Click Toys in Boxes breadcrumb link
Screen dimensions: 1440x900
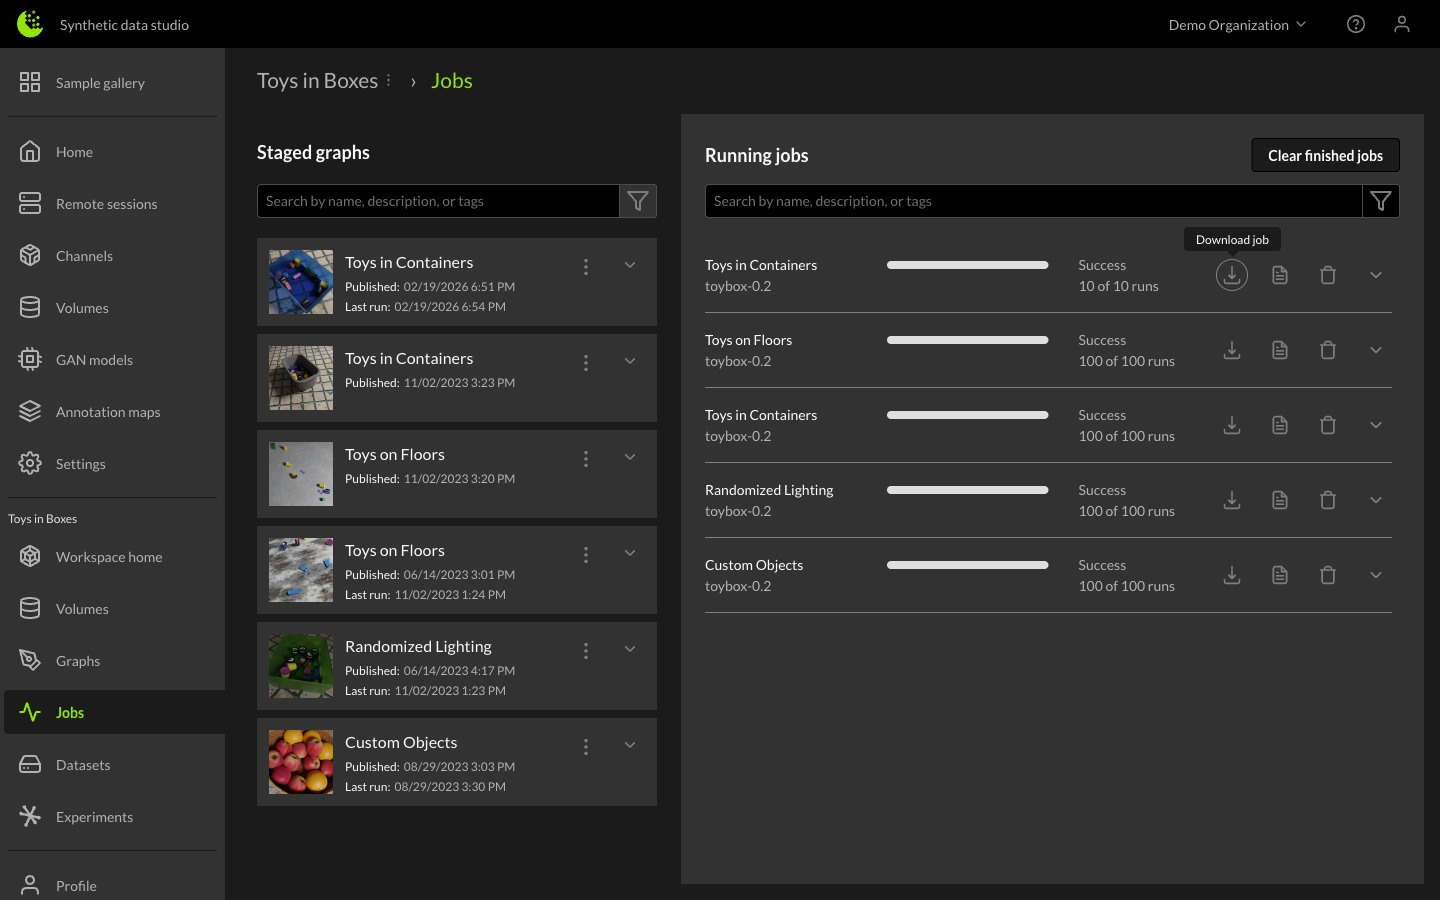click(x=317, y=81)
